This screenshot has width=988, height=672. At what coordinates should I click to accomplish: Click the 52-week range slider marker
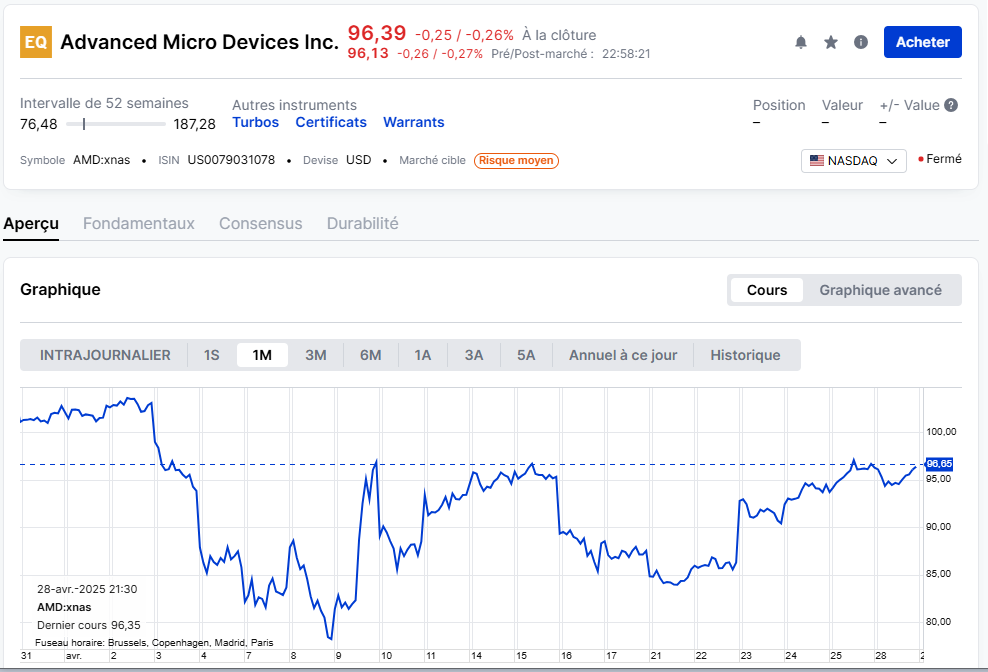tap(84, 124)
